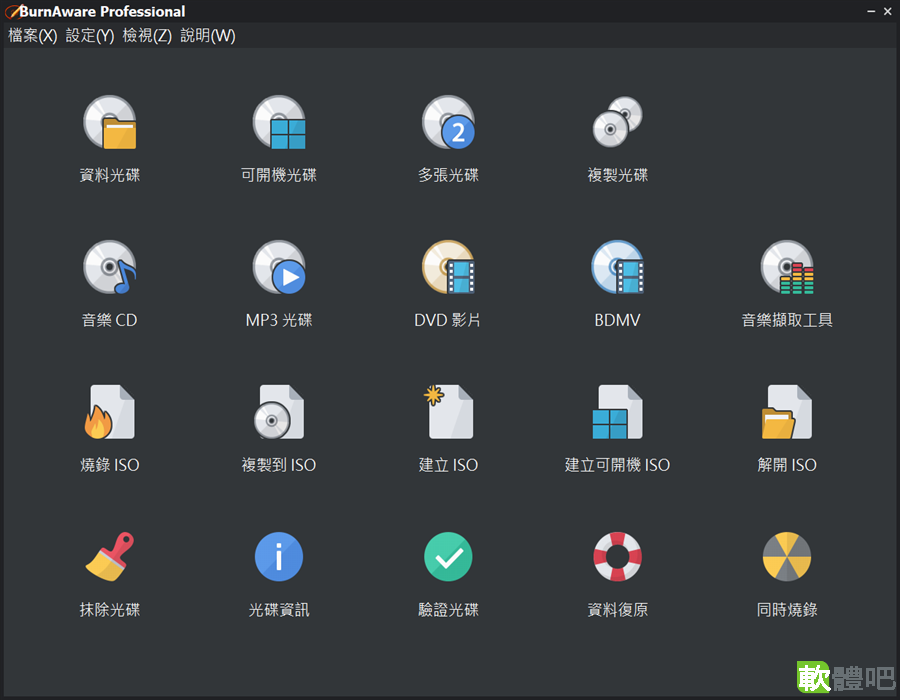This screenshot has height=700, width=900.
Task: Start the 複製光碟 copy disc tool
Action: [x=618, y=122]
